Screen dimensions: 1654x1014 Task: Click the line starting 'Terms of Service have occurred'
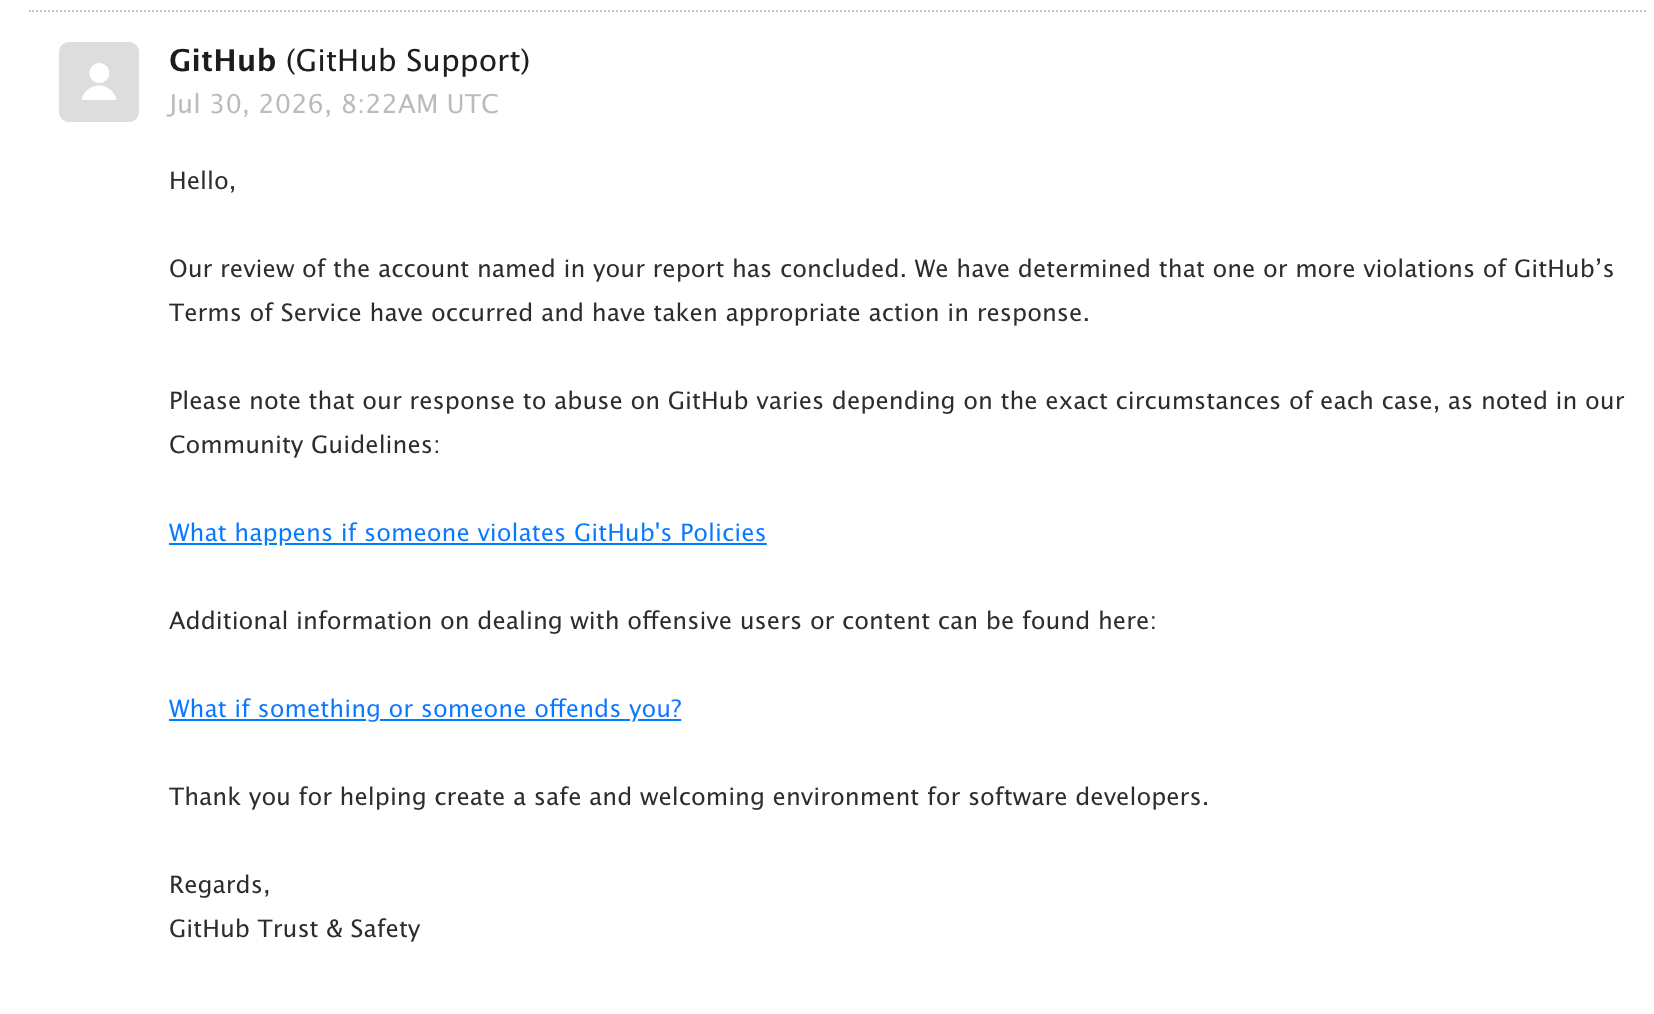629,313
